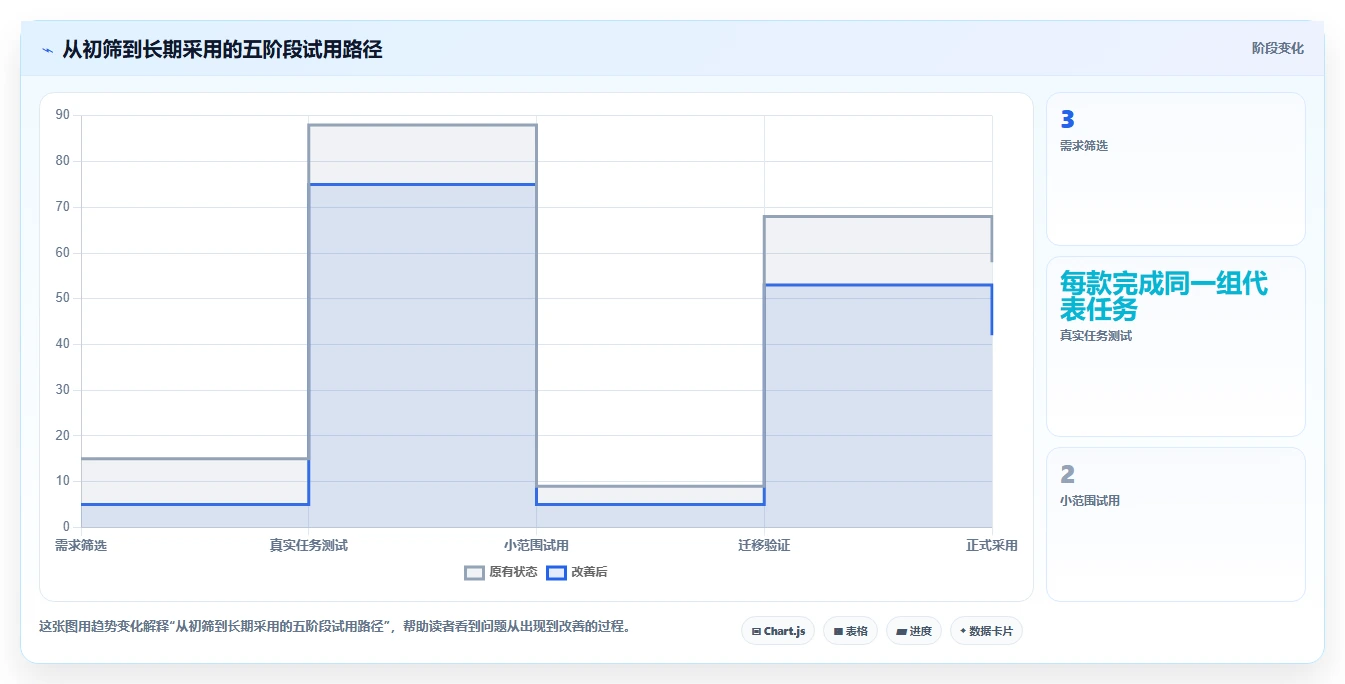Click the gray 原有状态 legend swatch

475,572
